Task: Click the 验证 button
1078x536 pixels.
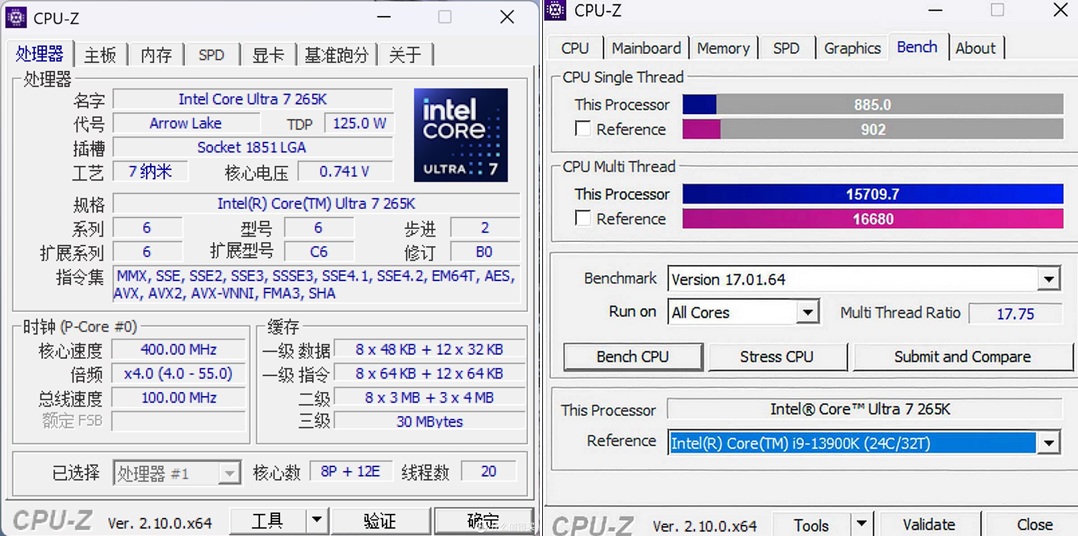Action: [x=380, y=522]
